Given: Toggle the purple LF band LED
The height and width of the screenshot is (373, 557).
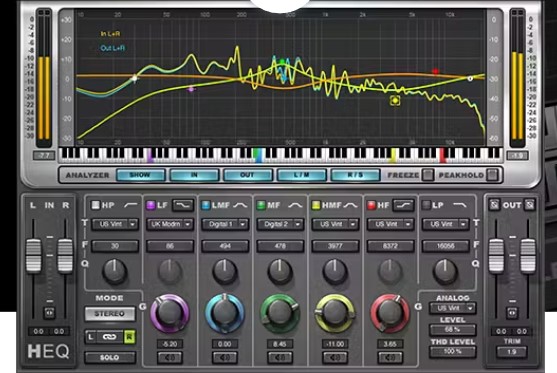Looking at the screenshot, I should pyautogui.click(x=151, y=205).
